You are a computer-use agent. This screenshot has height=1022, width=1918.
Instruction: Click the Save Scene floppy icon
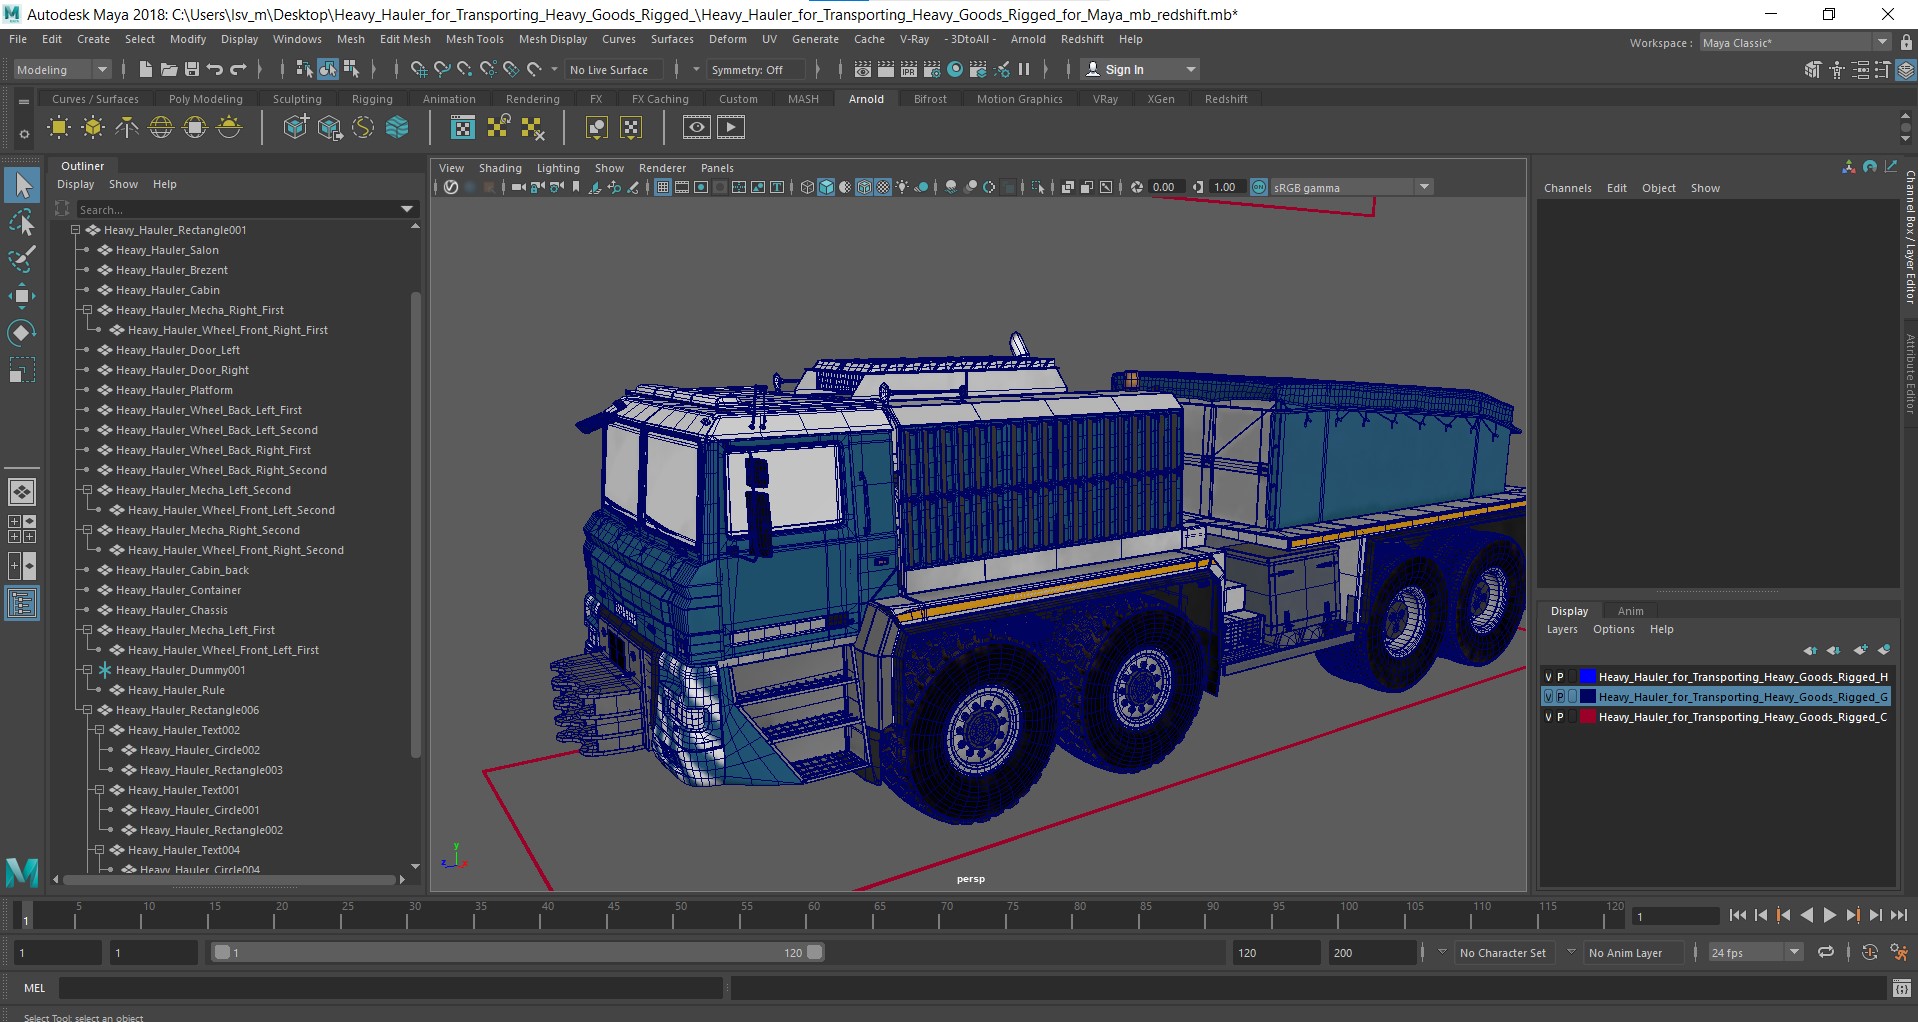click(x=192, y=69)
